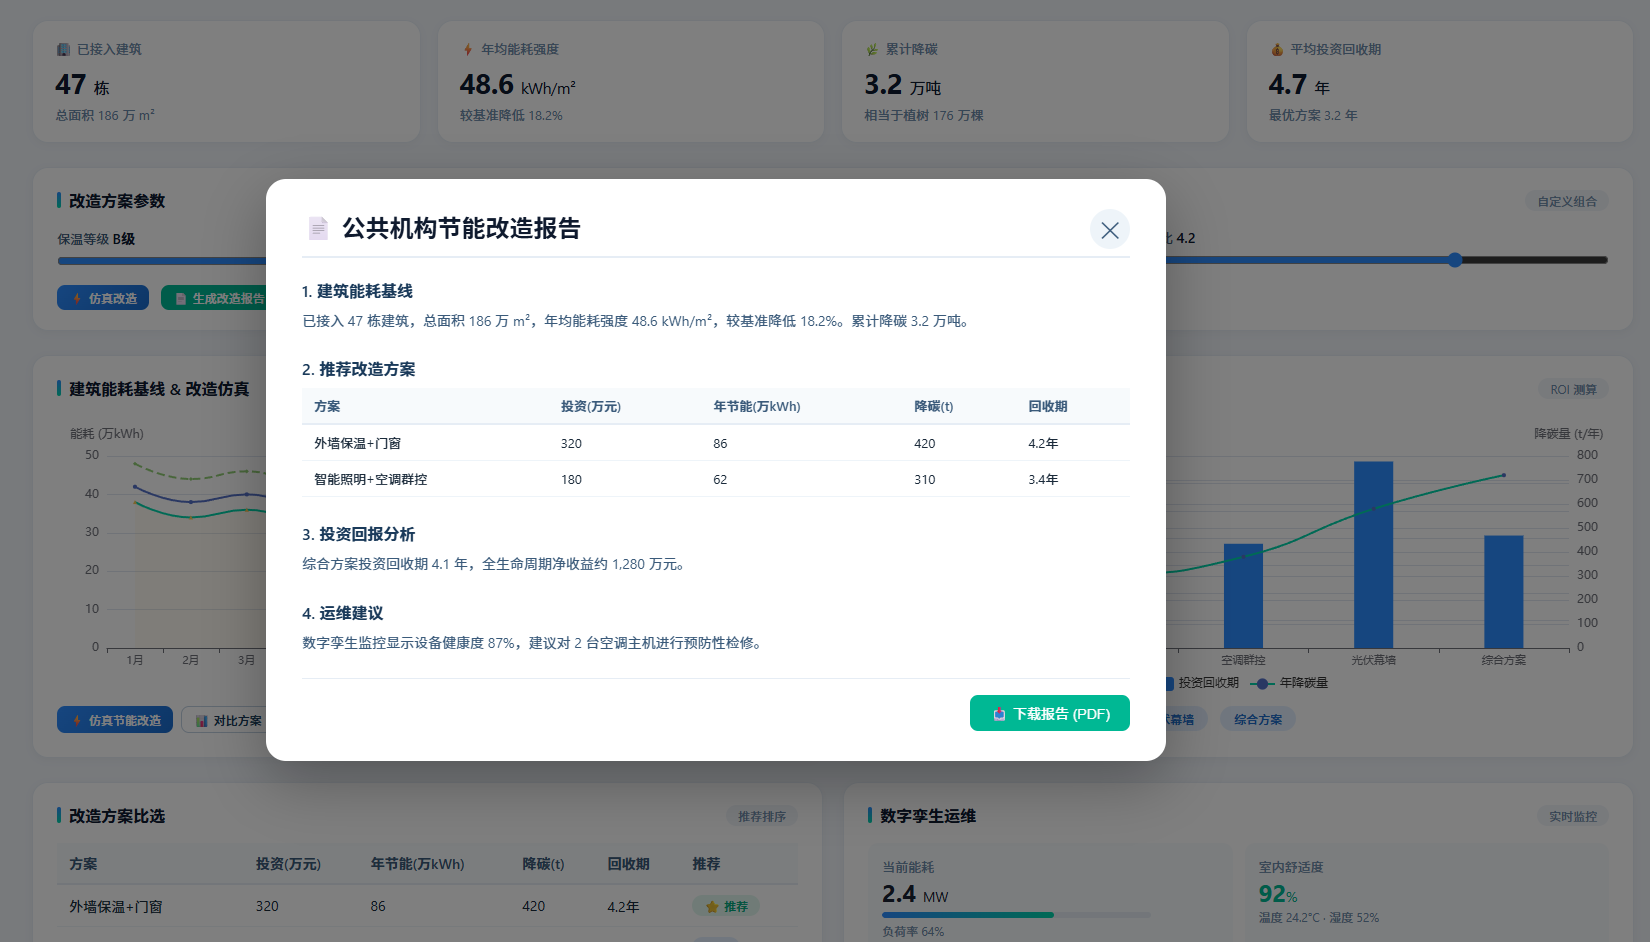Click the 综合方案 bar in the chart
Viewport: 1650px width, 942px height.
[1503, 591]
